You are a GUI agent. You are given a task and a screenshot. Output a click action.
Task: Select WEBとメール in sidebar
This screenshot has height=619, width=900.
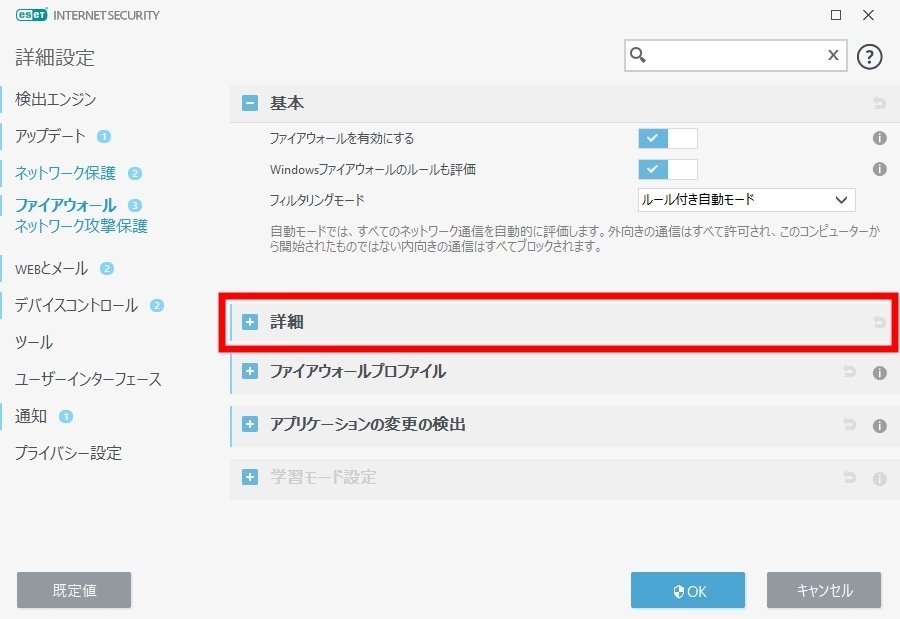click(52, 268)
